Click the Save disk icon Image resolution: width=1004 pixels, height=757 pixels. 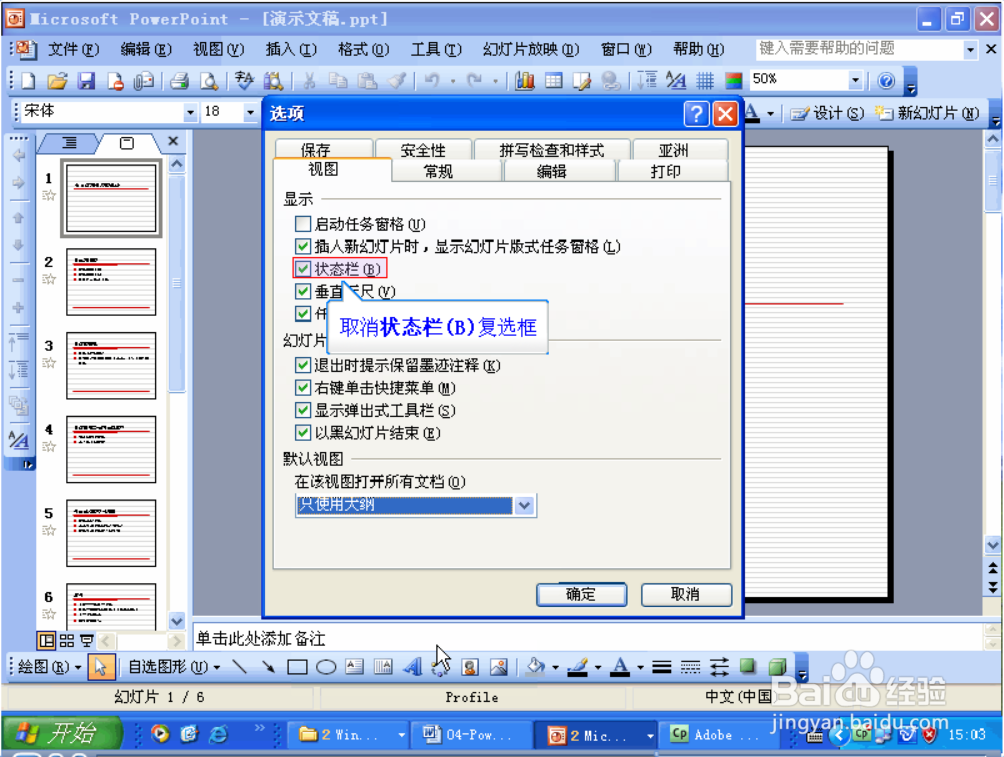pyautogui.click(x=86, y=81)
